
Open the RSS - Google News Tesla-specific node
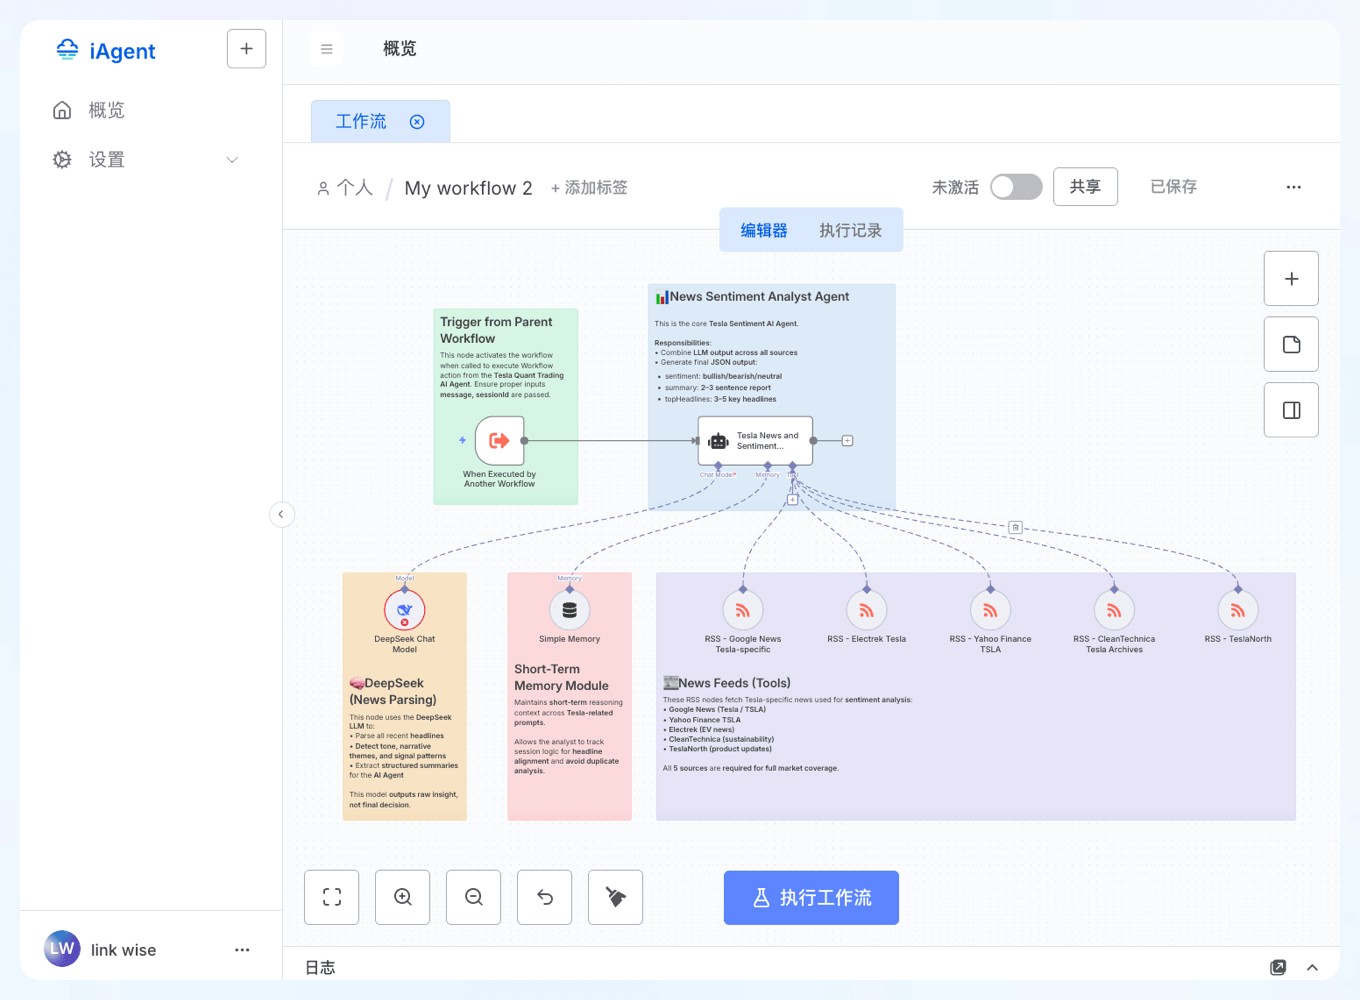742,610
